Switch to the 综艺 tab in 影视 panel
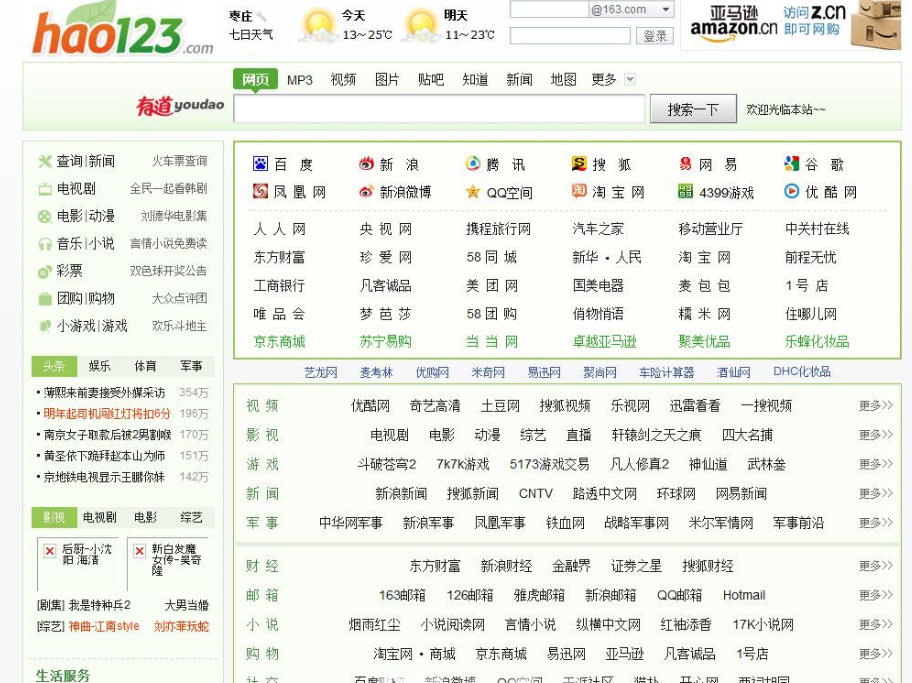Image resolution: width=912 pixels, height=683 pixels. 191,517
